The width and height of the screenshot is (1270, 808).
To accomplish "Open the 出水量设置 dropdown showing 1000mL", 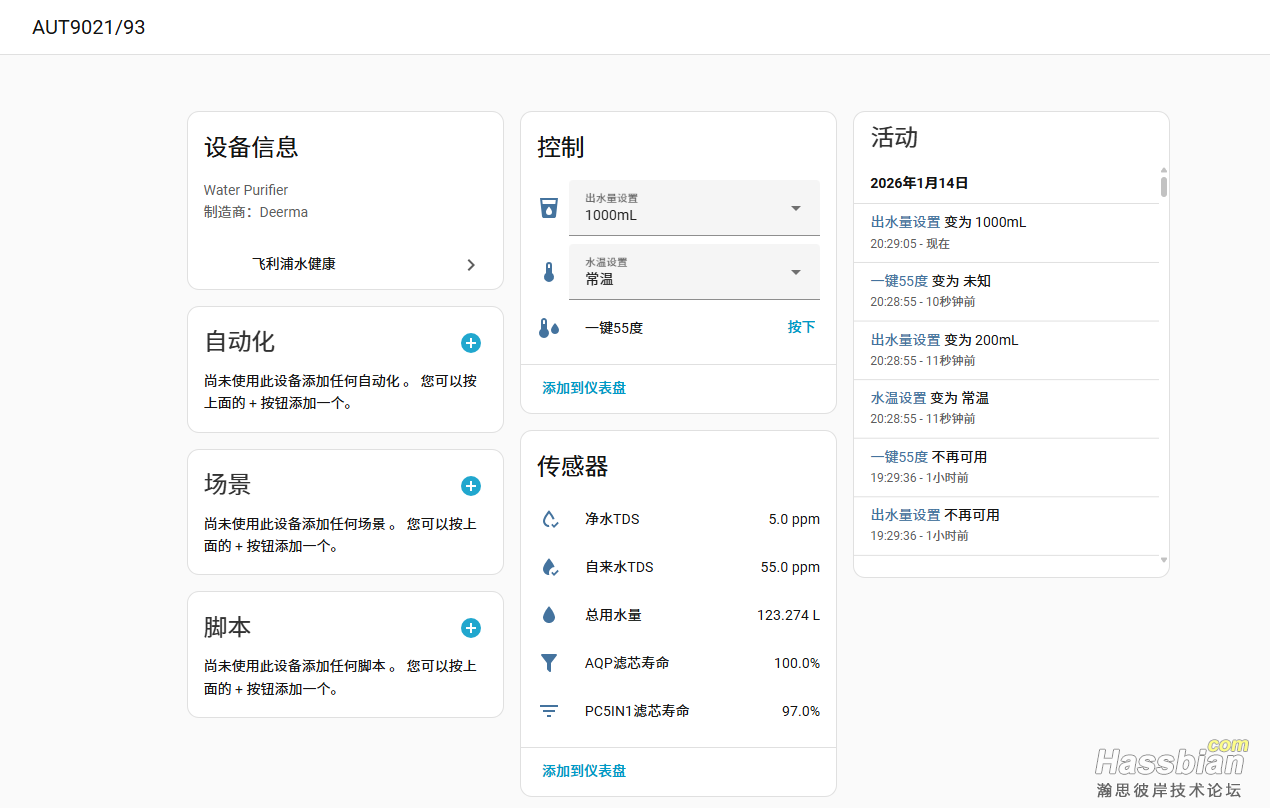I will tap(694, 208).
